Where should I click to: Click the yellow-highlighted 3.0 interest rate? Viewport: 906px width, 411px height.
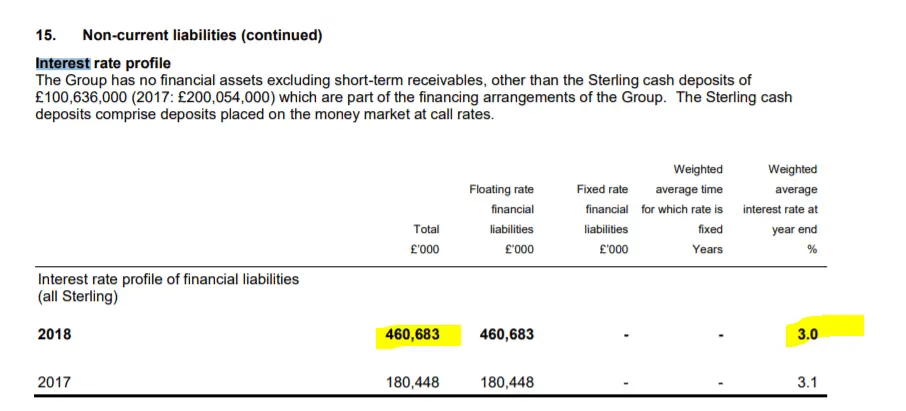coord(807,334)
